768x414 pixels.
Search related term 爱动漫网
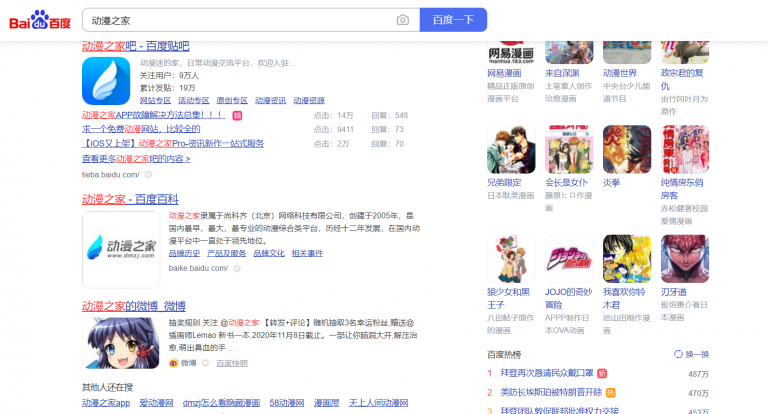[x=156, y=403]
